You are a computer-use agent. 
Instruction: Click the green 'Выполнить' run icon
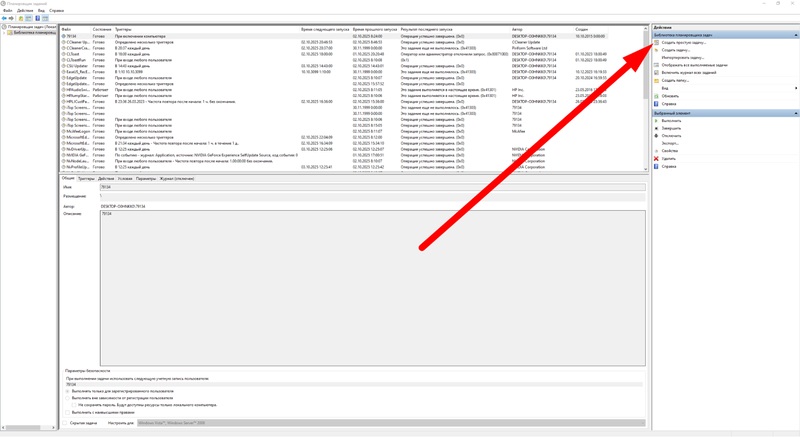pos(656,121)
